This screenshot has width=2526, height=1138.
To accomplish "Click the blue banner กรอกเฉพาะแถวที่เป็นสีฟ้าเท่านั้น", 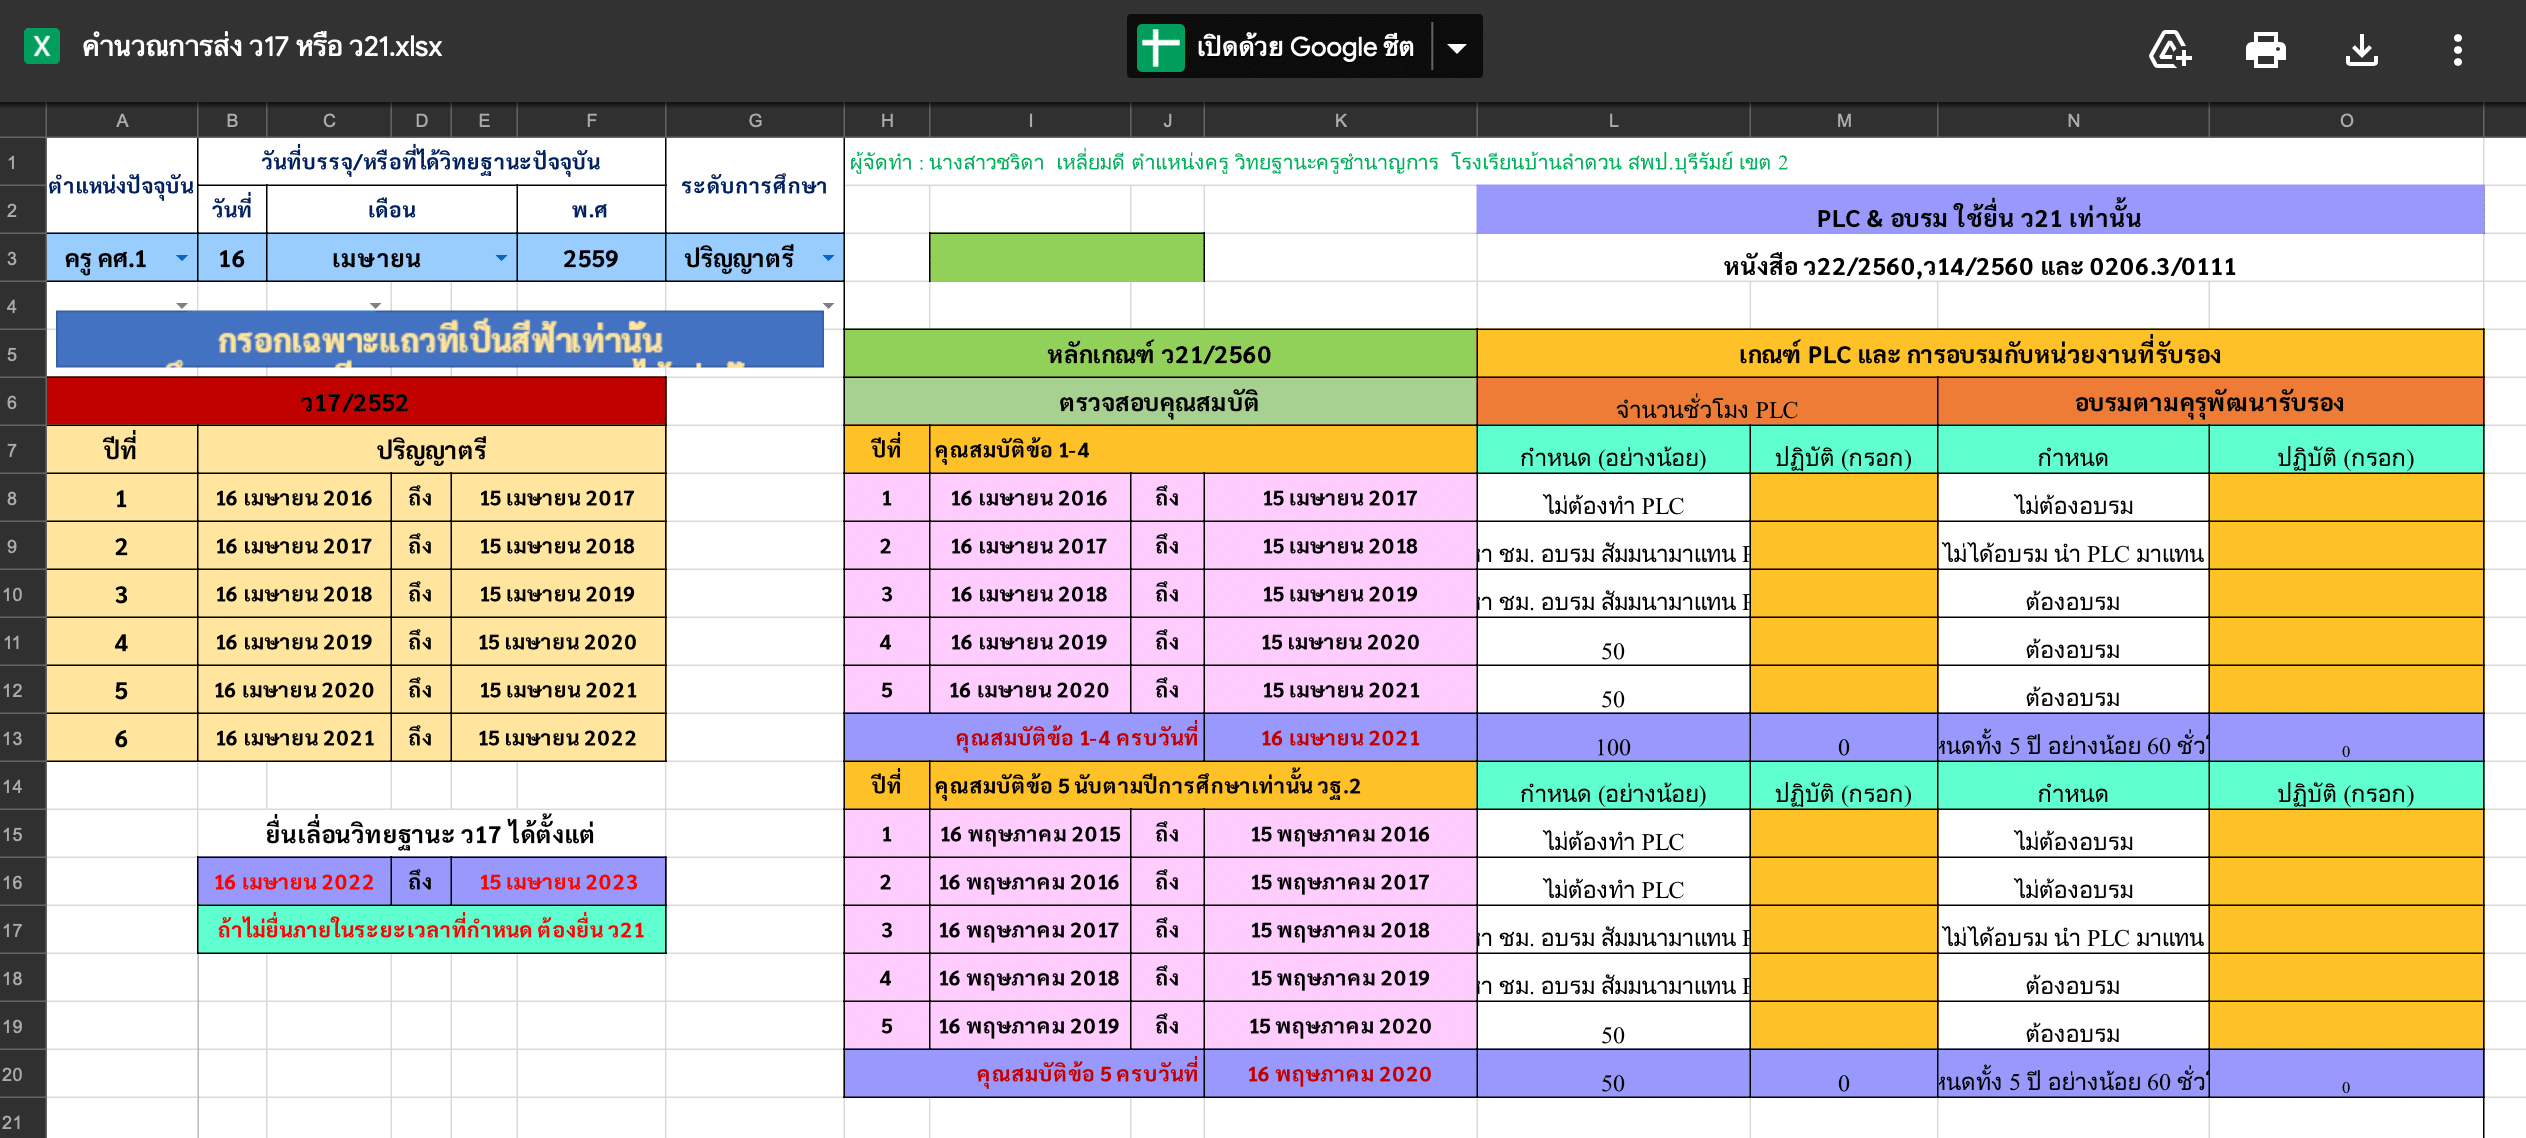I will pyautogui.click(x=440, y=340).
